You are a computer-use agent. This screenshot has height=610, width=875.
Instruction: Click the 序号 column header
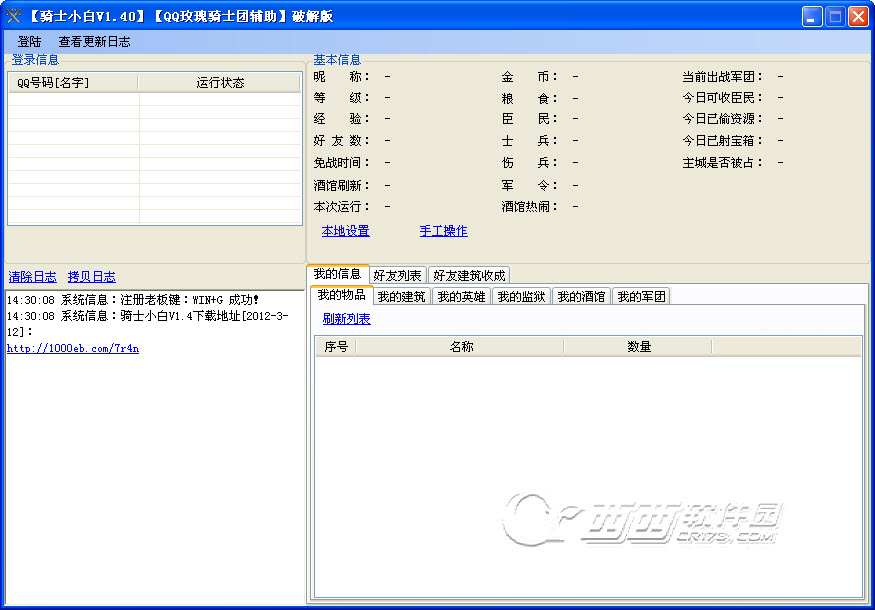[336, 347]
